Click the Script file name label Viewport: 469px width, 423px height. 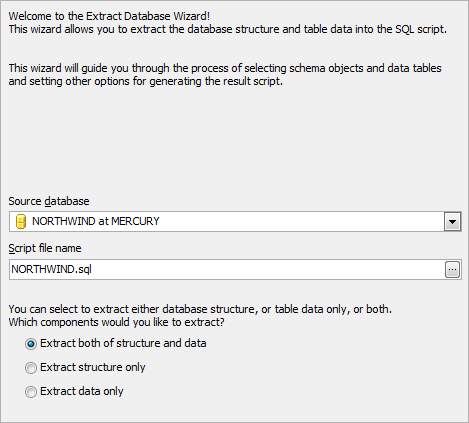click(x=45, y=248)
